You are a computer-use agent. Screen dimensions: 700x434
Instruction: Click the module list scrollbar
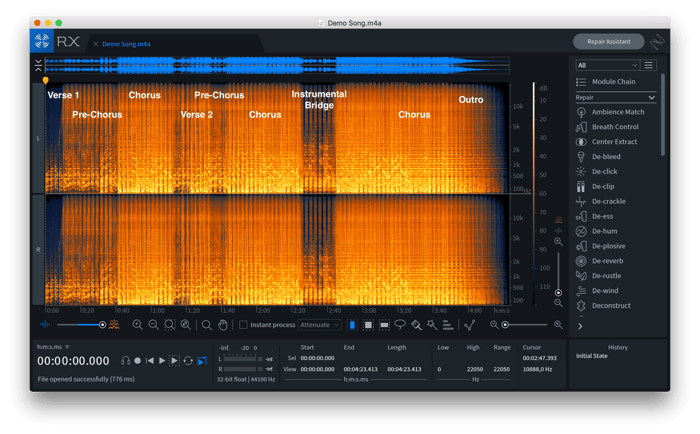point(663,115)
